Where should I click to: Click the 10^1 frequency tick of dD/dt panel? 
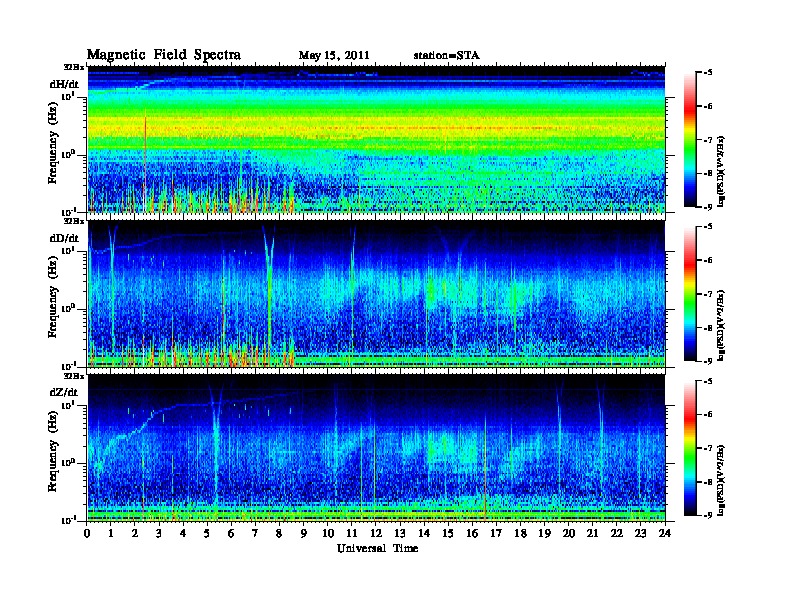pyautogui.click(x=68, y=250)
